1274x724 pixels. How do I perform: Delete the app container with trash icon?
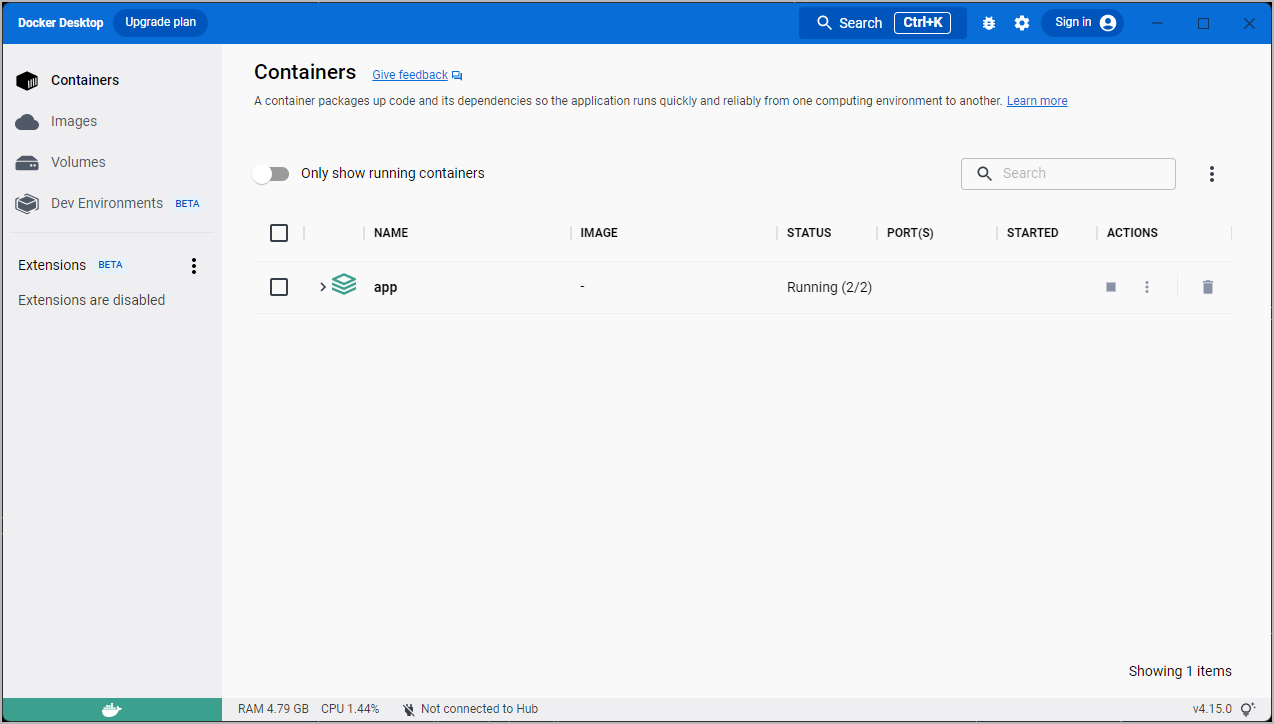pos(1208,287)
